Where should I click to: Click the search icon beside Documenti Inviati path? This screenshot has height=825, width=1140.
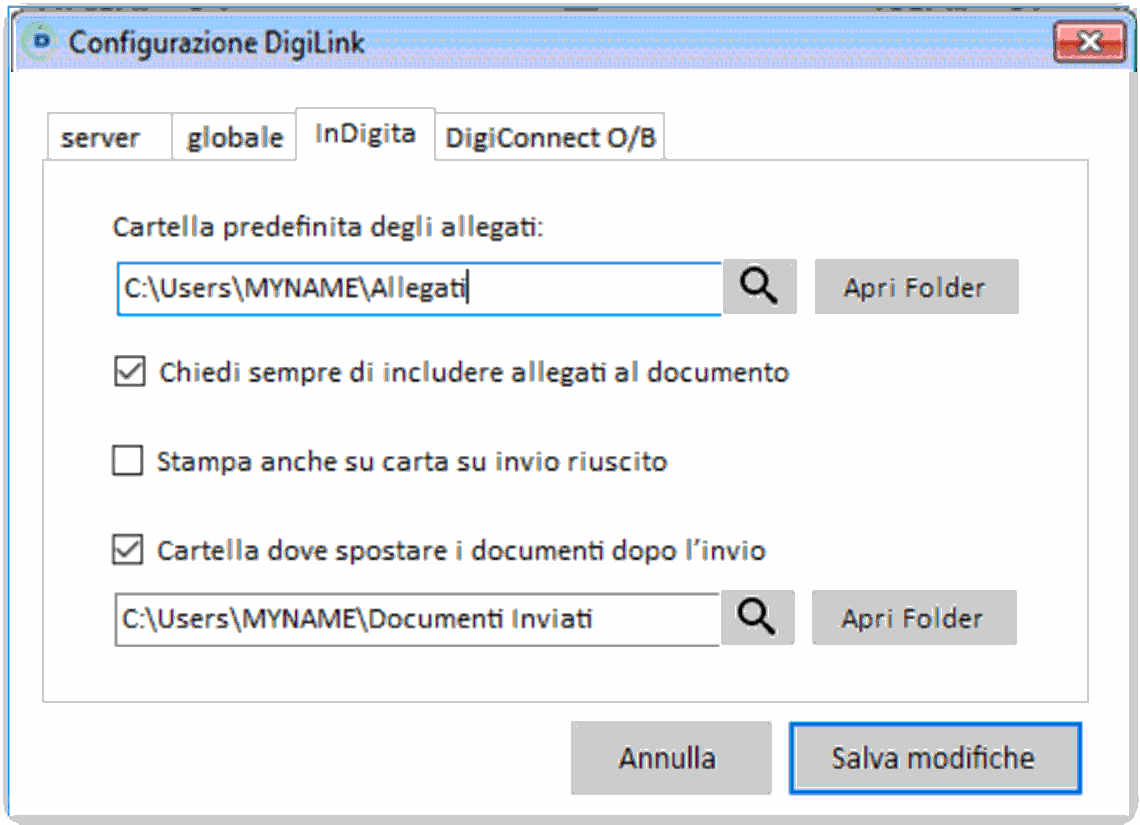click(757, 617)
